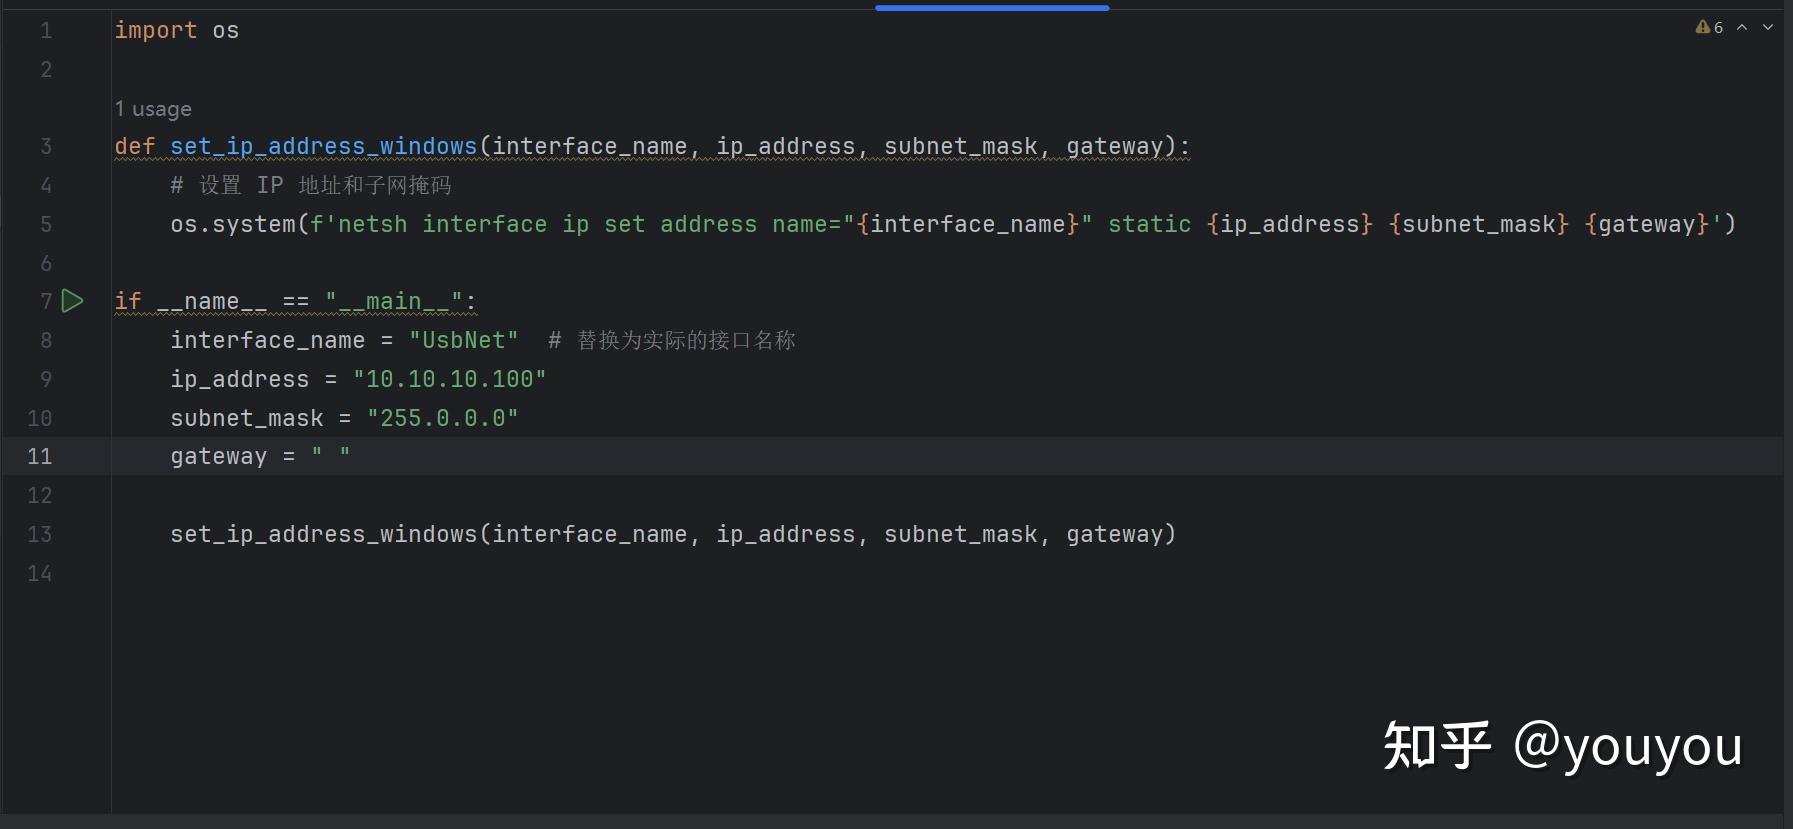Click the set_ip_address_windows call on line 13
1793x829 pixels.
(673, 534)
